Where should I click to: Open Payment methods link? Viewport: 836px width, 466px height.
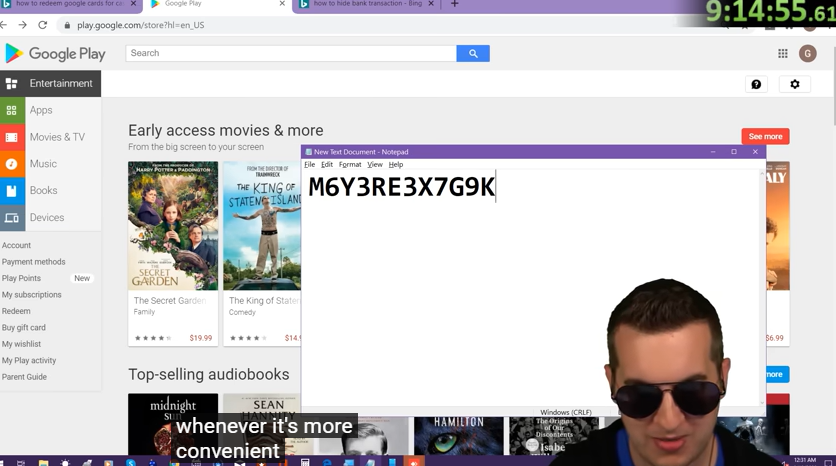point(33,262)
